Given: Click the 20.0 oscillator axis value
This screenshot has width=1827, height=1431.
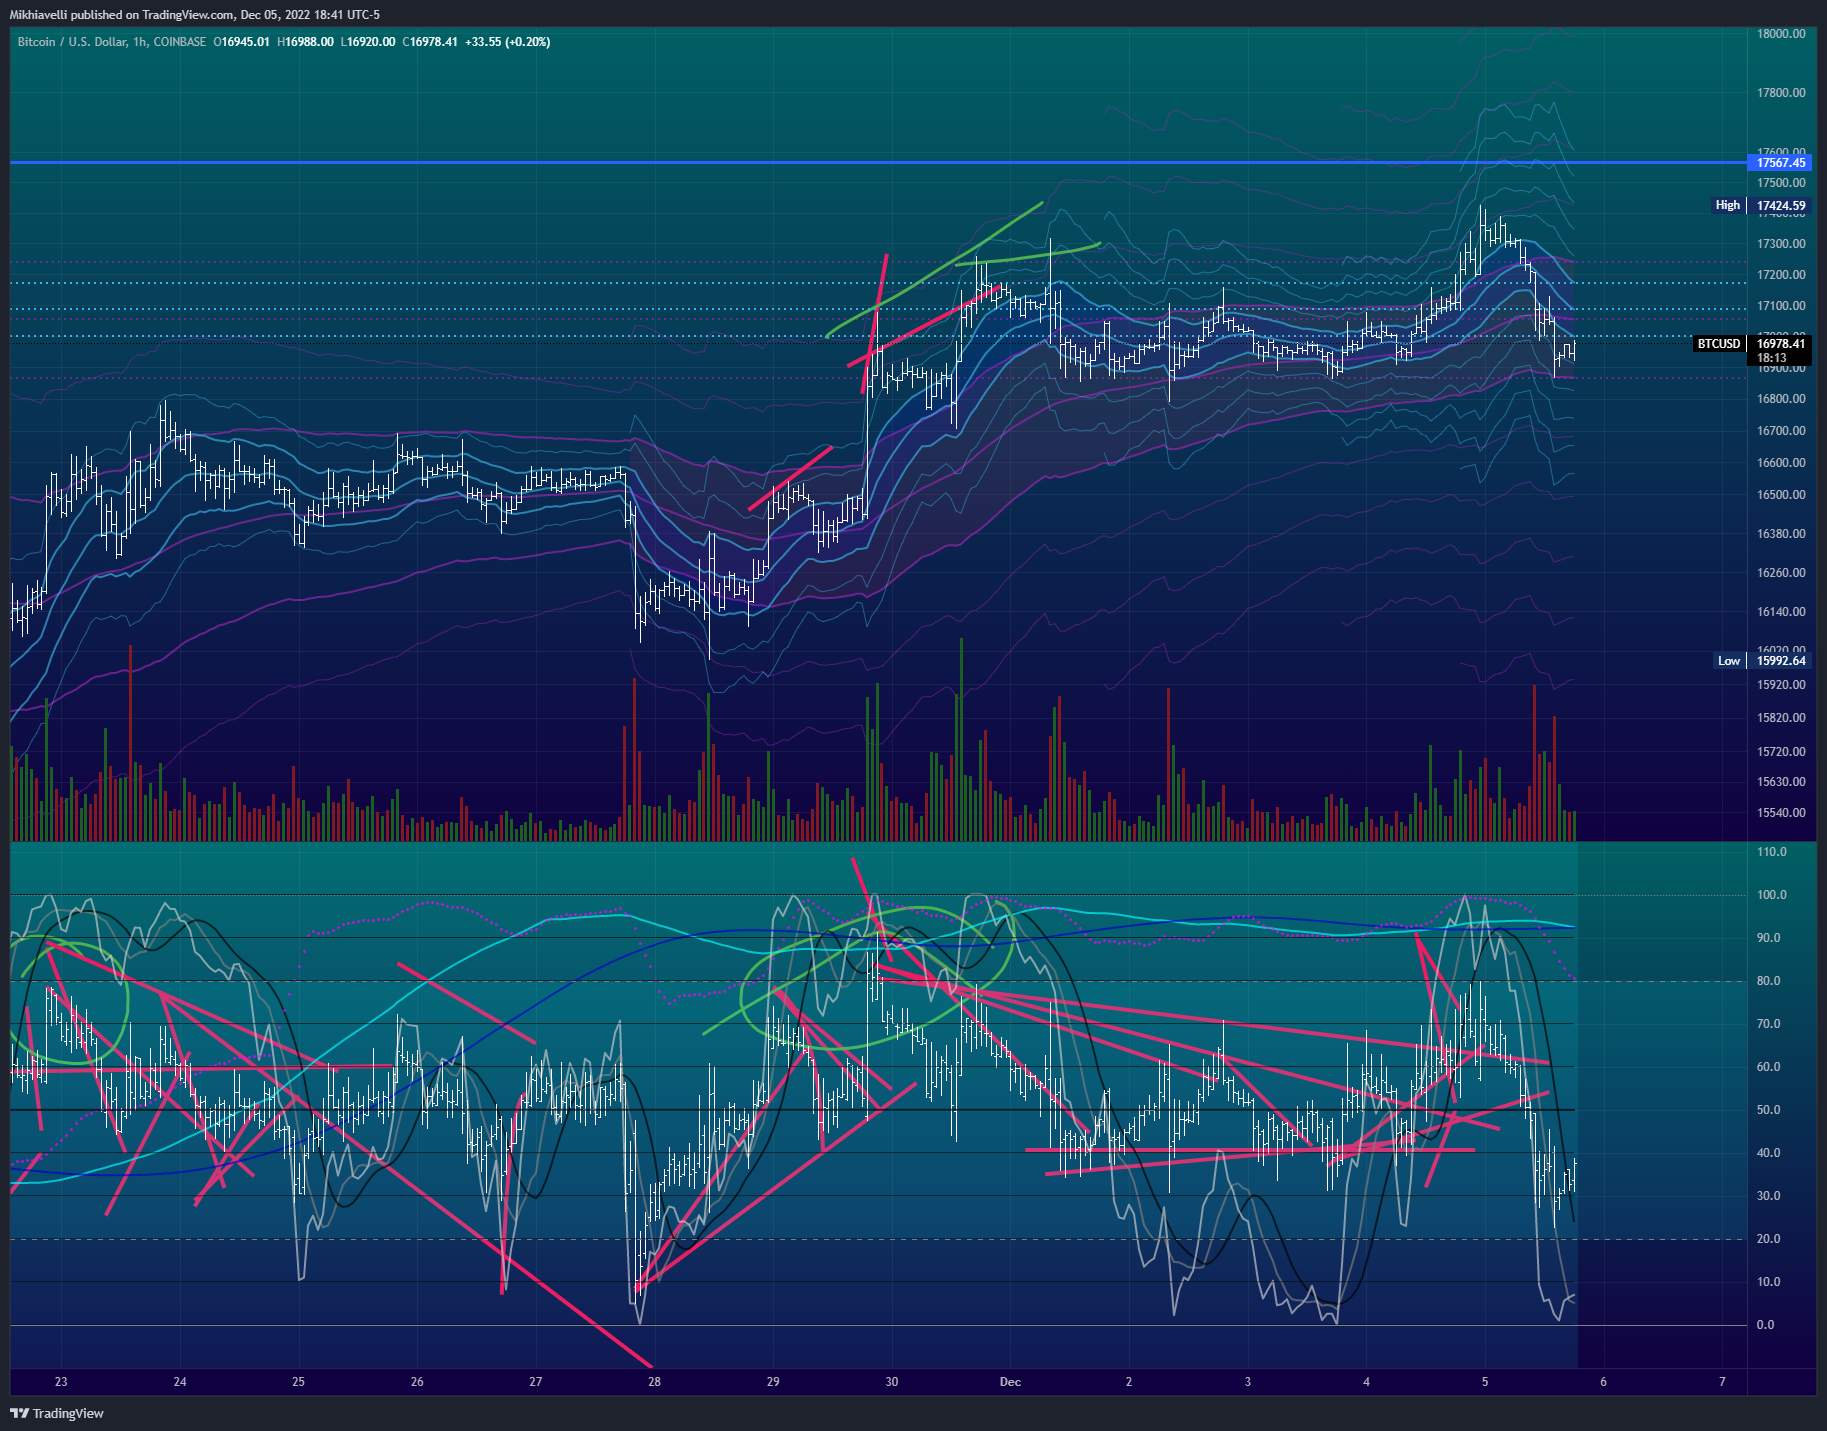Looking at the screenshot, I should pyautogui.click(x=1769, y=1239).
